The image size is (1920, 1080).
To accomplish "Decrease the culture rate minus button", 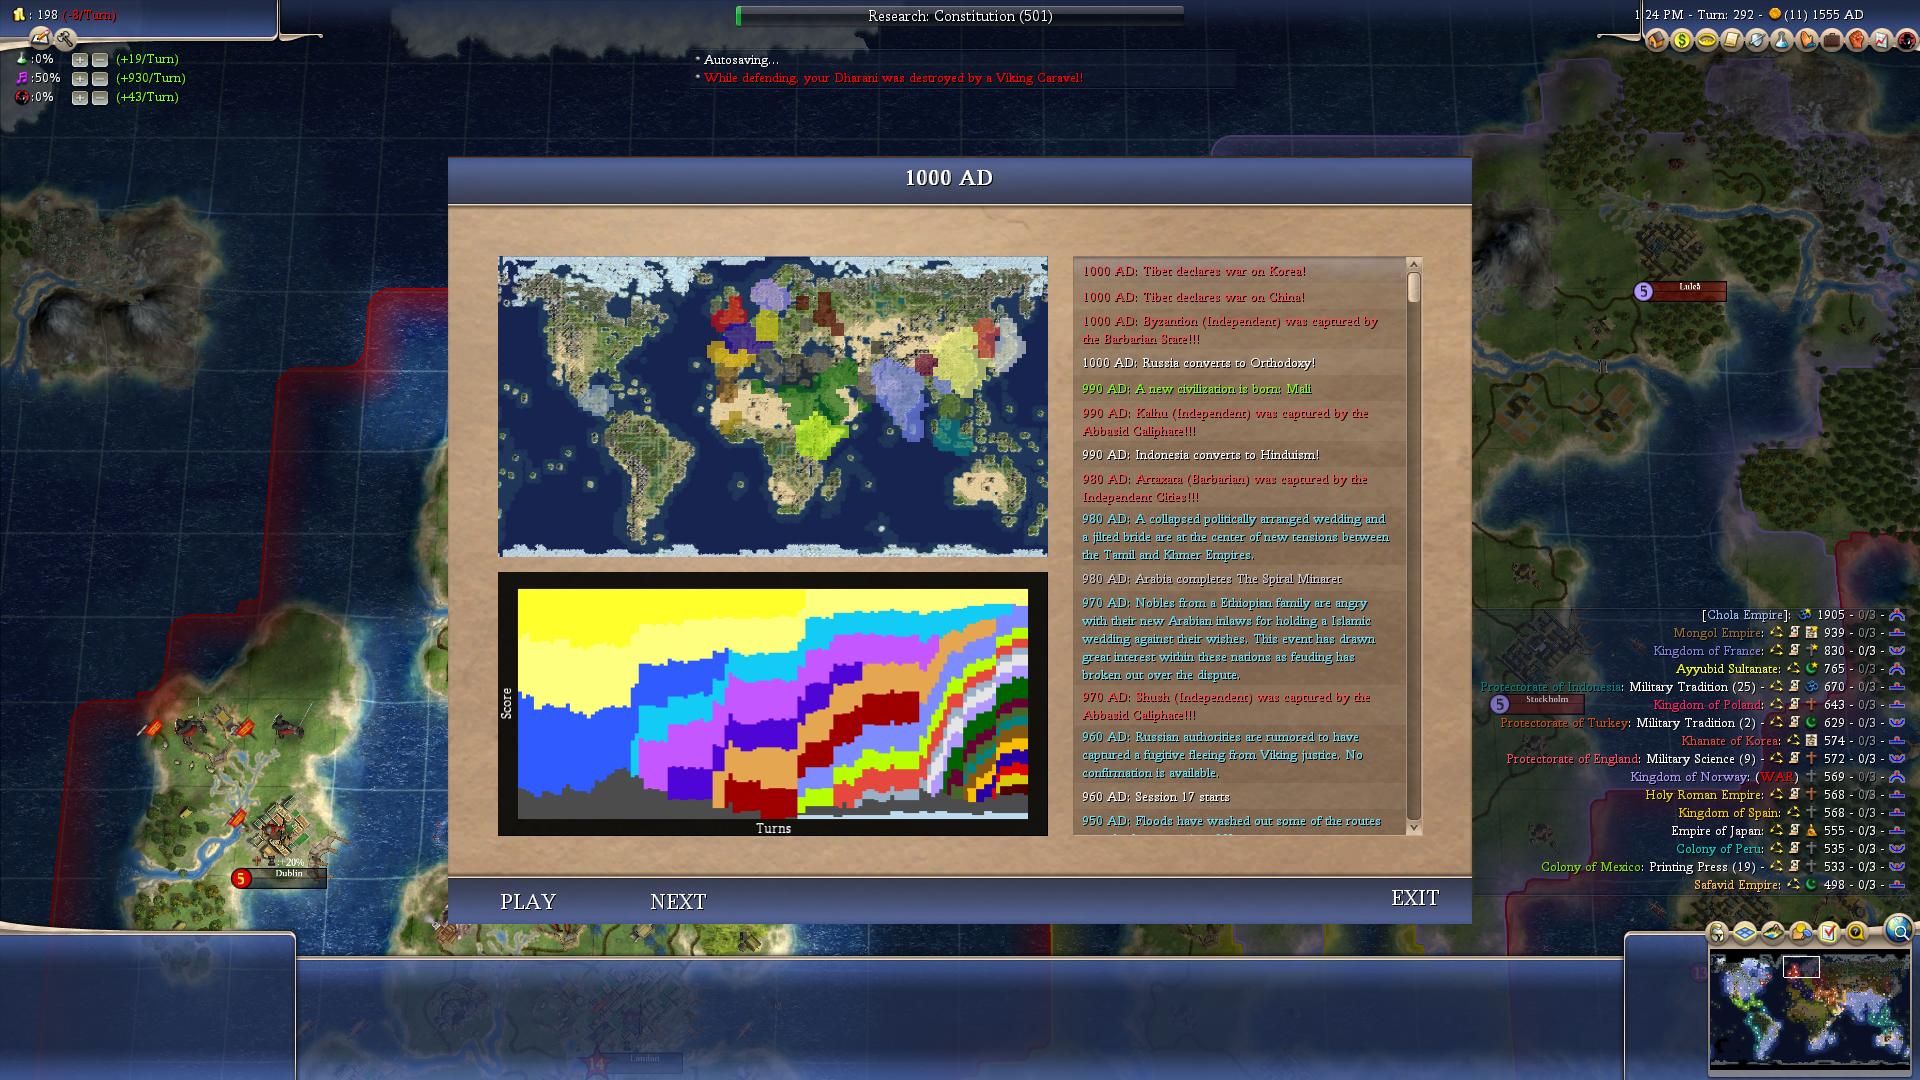I will click(100, 79).
